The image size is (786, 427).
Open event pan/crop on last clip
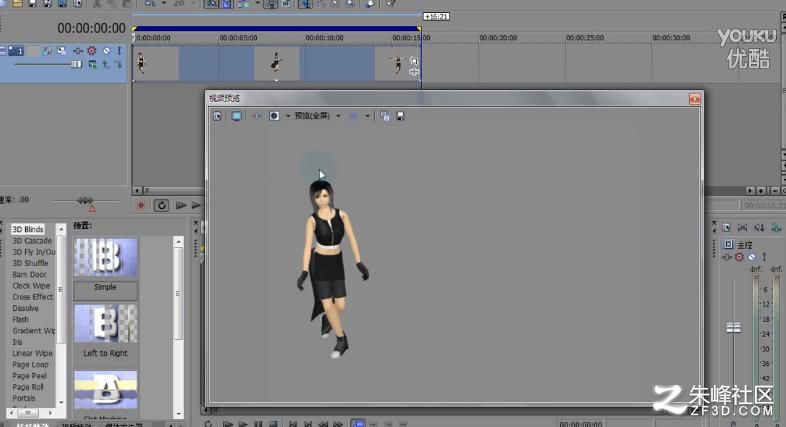pos(414,61)
